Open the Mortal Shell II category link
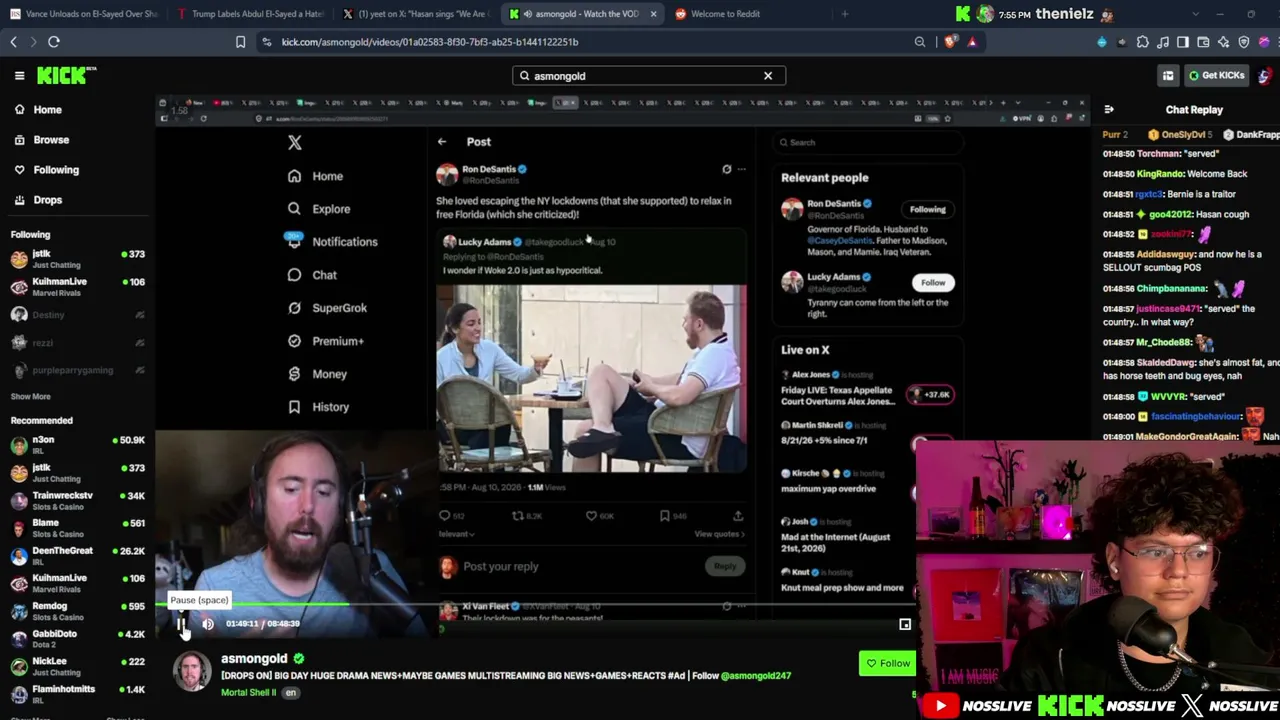The height and width of the screenshot is (720, 1280). (x=248, y=692)
